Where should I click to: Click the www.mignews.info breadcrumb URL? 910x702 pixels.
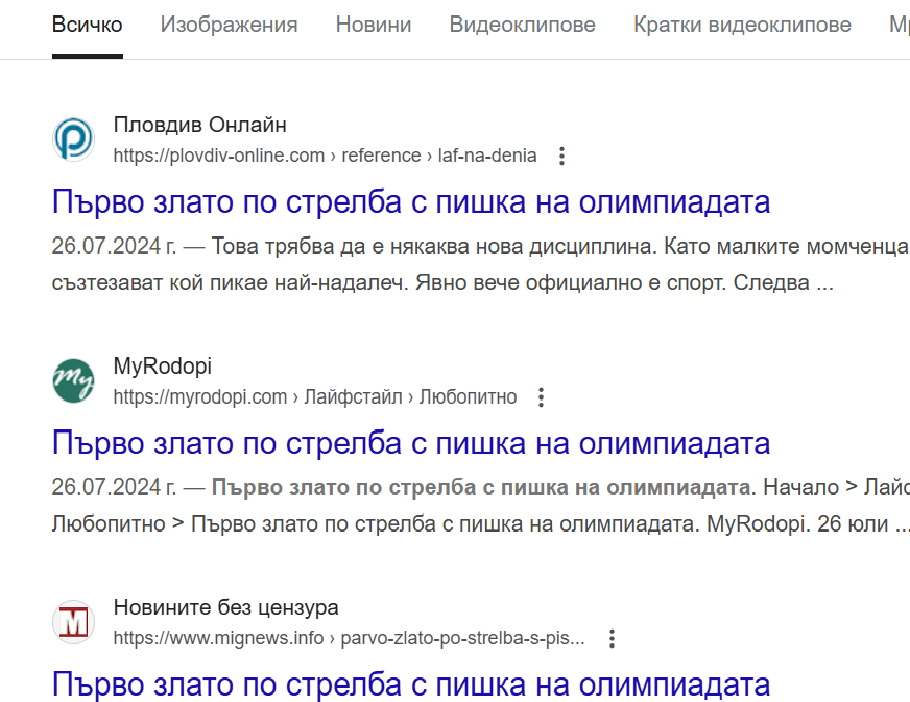point(348,638)
